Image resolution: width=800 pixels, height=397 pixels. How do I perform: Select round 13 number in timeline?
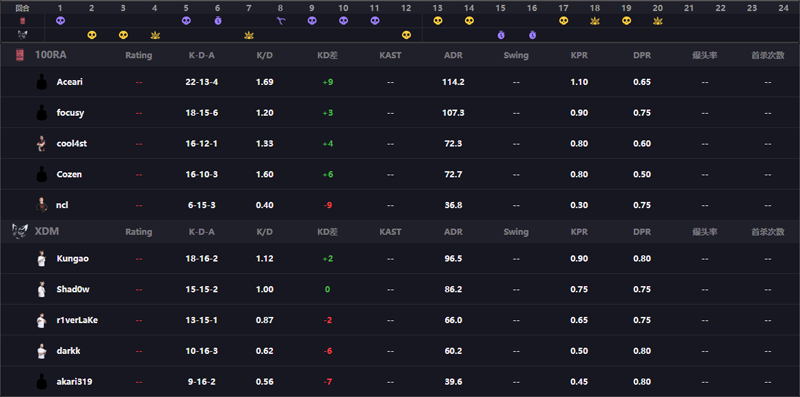(x=437, y=8)
